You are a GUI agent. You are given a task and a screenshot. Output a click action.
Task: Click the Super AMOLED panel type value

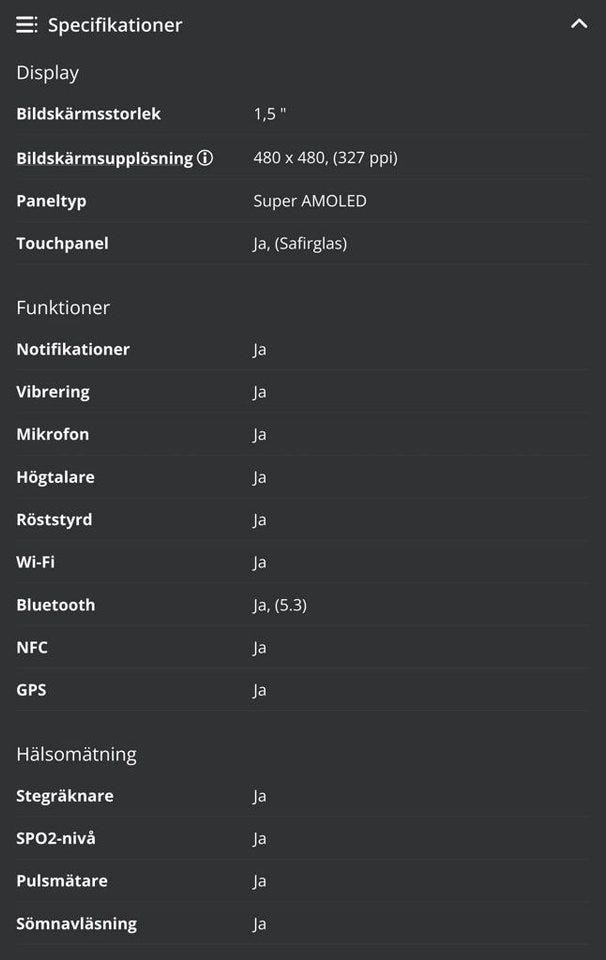[310, 201]
